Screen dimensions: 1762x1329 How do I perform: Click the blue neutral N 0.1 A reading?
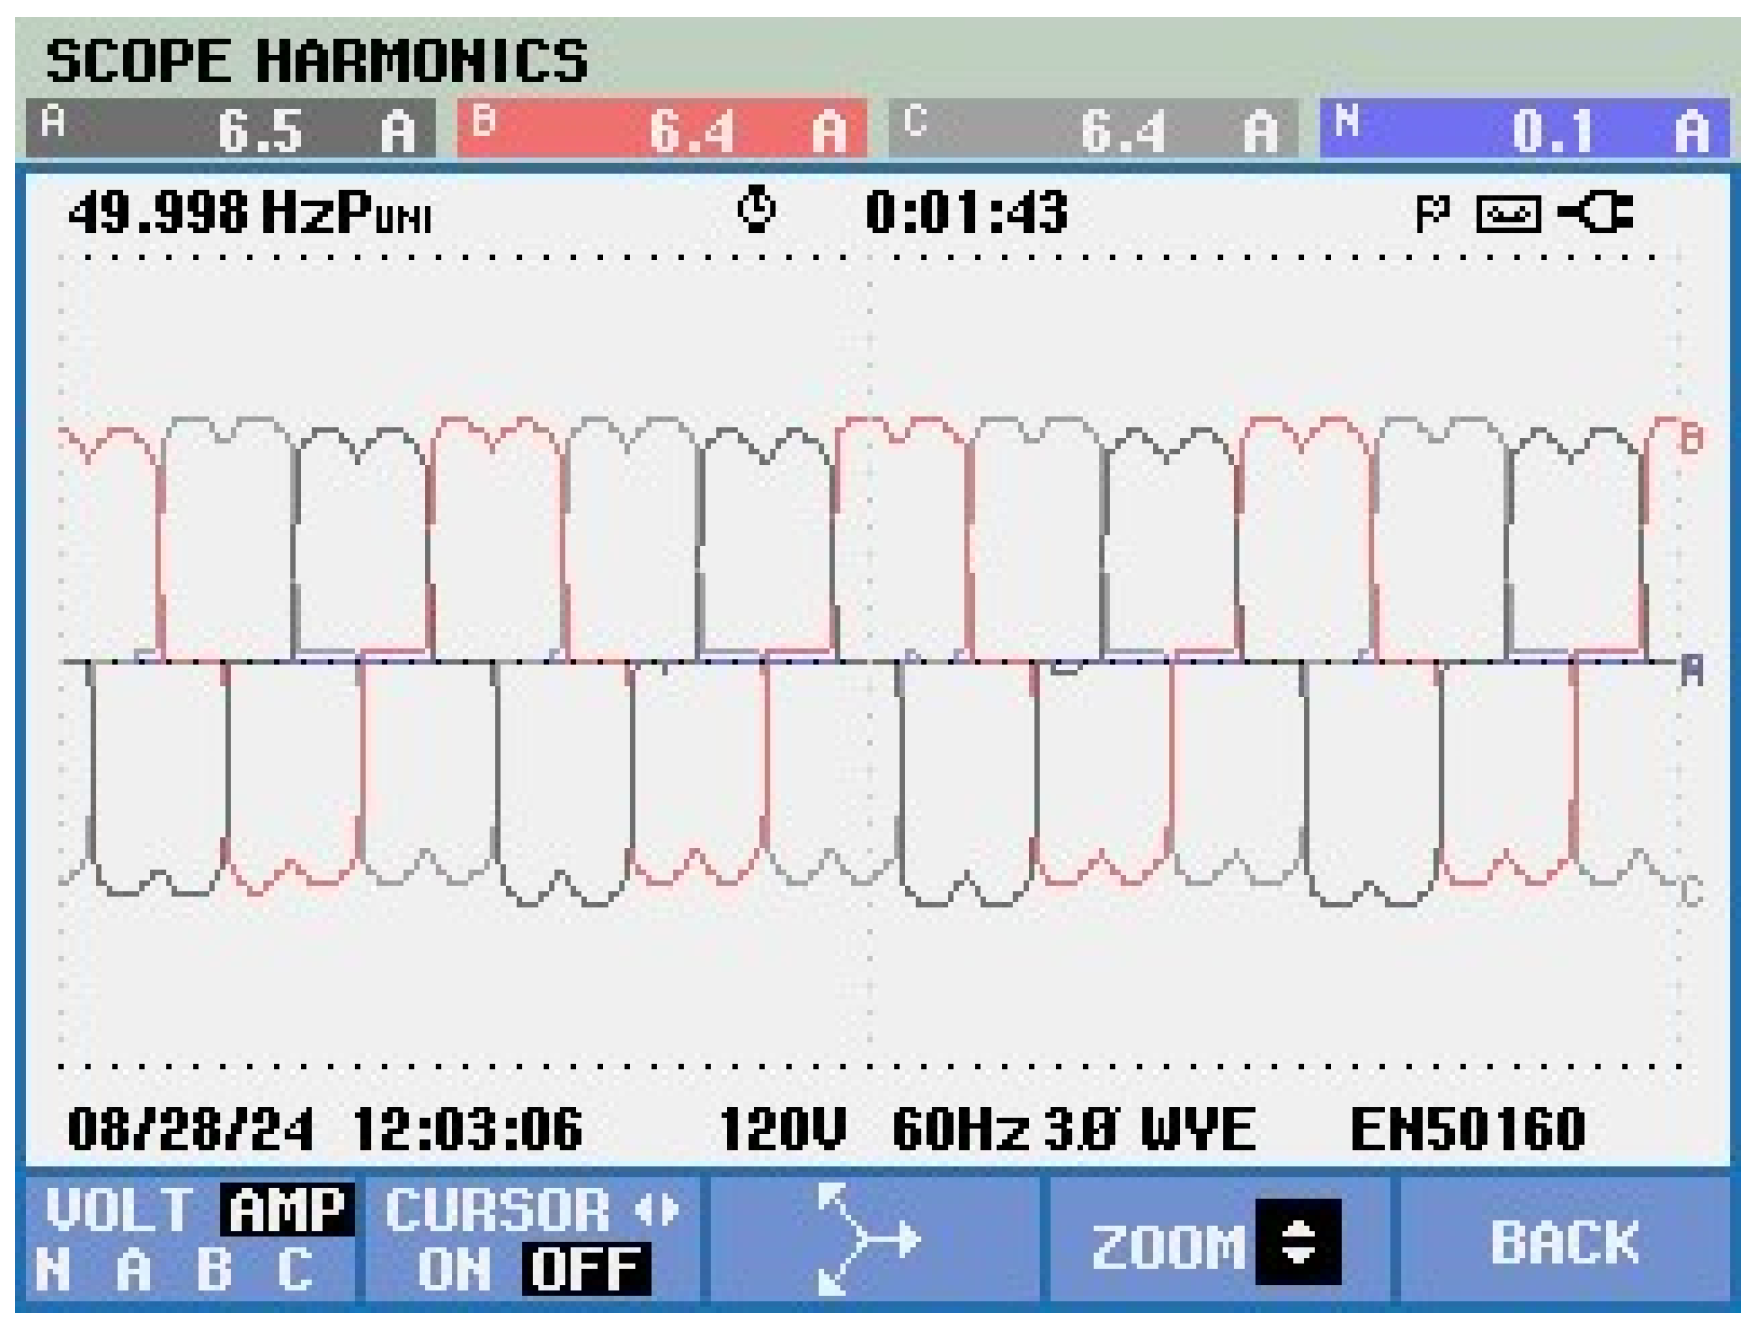point(1524,130)
